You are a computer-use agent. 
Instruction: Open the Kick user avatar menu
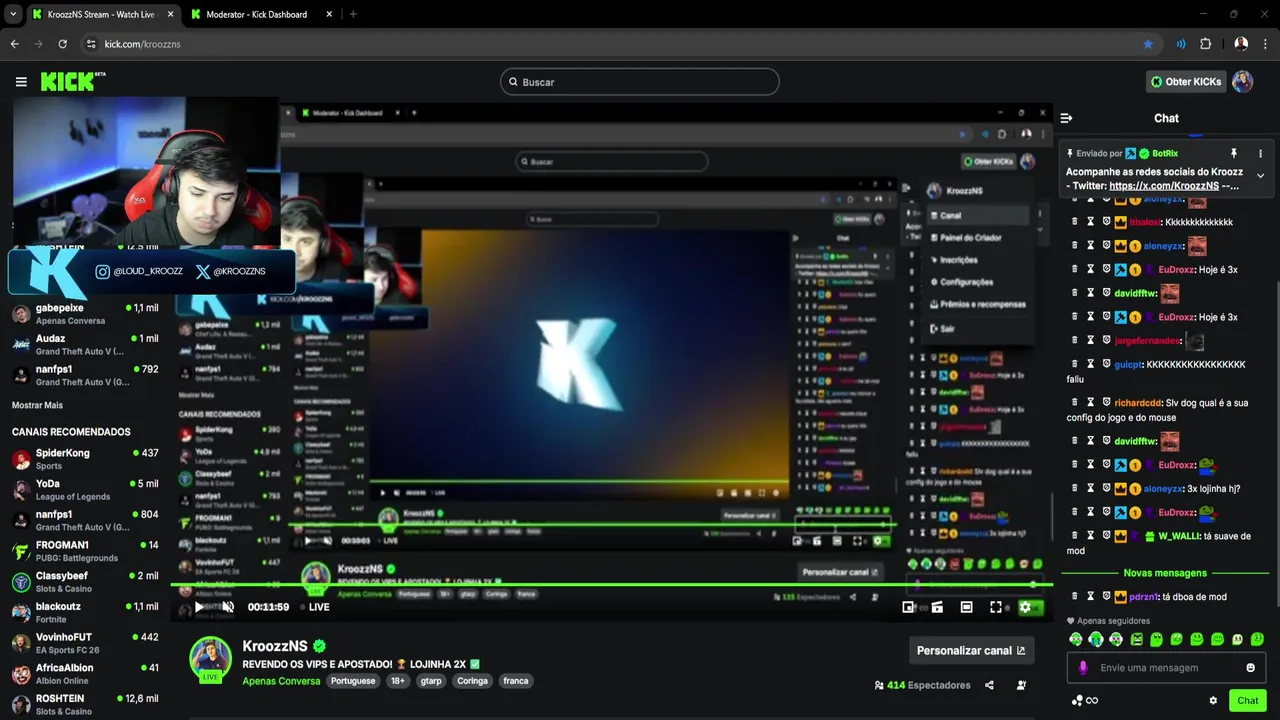(x=1243, y=82)
